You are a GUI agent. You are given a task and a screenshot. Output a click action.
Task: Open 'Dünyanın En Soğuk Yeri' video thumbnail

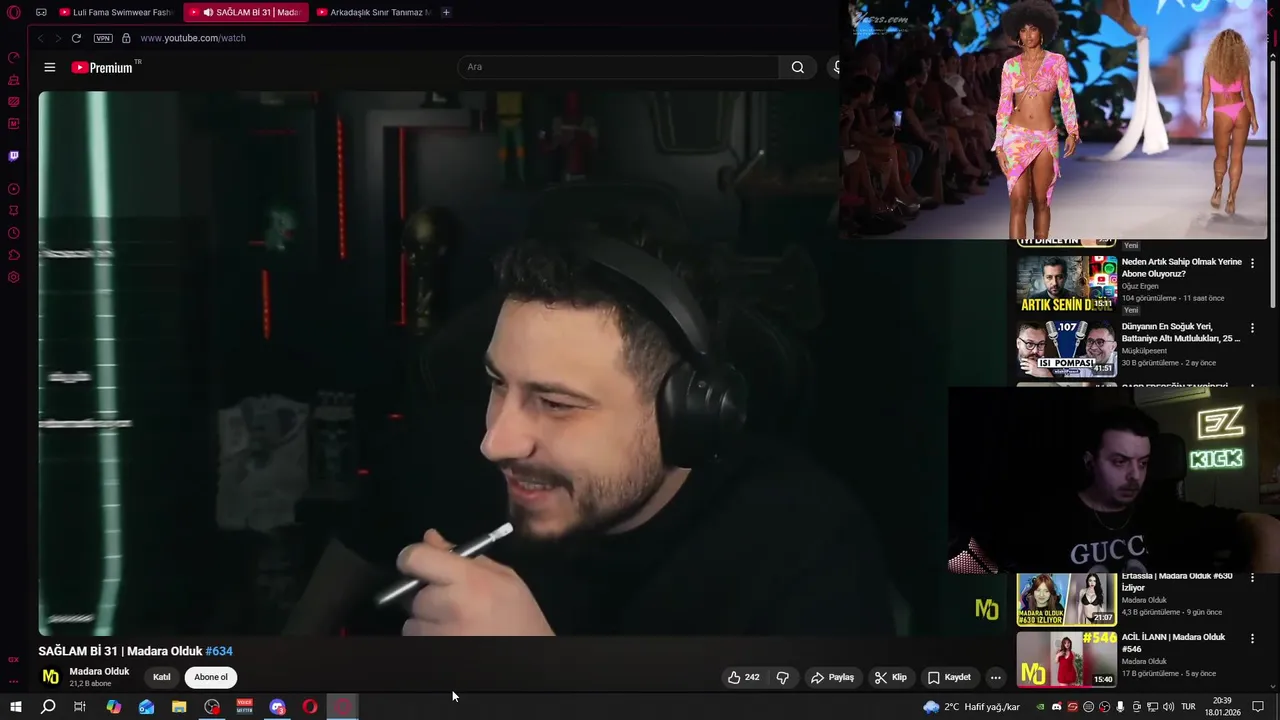point(1066,349)
